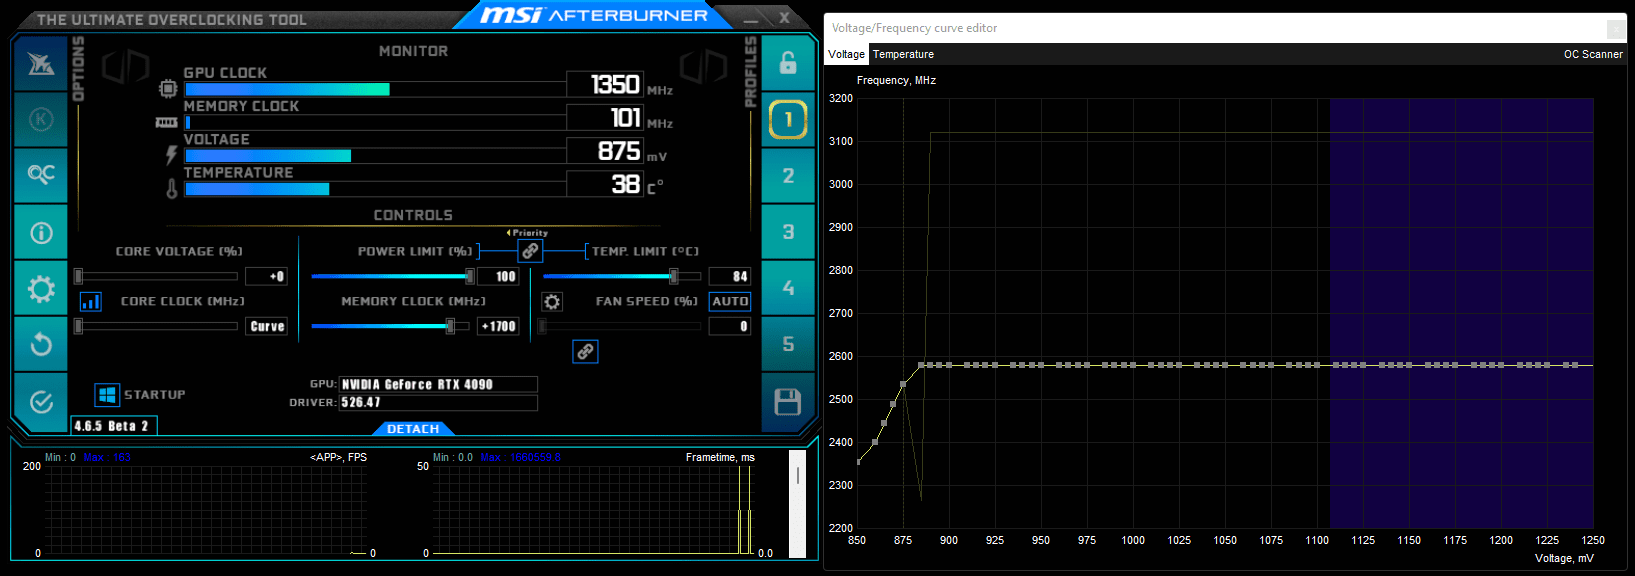
Task: Click the fan speed 0 value field
Action: pos(730,326)
